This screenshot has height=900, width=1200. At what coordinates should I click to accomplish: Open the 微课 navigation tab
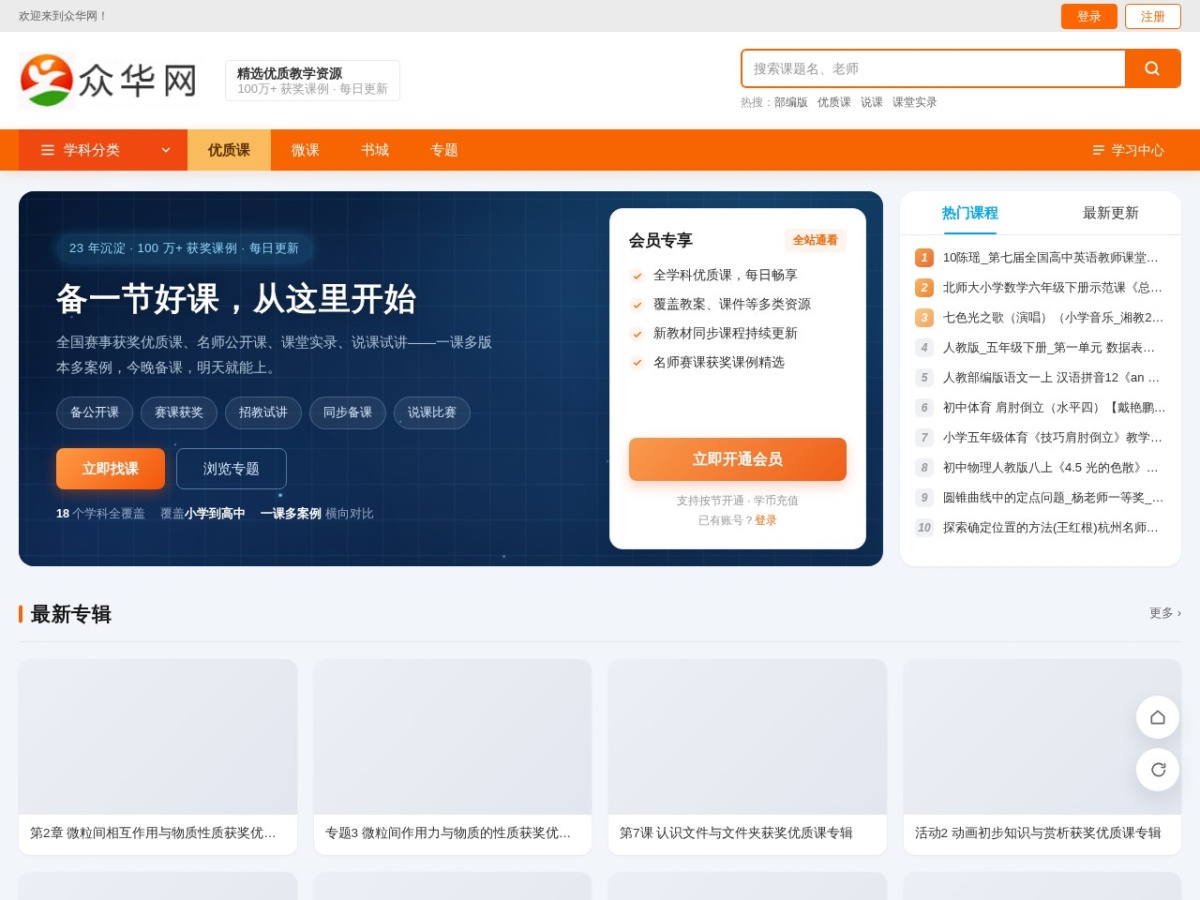(x=305, y=150)
